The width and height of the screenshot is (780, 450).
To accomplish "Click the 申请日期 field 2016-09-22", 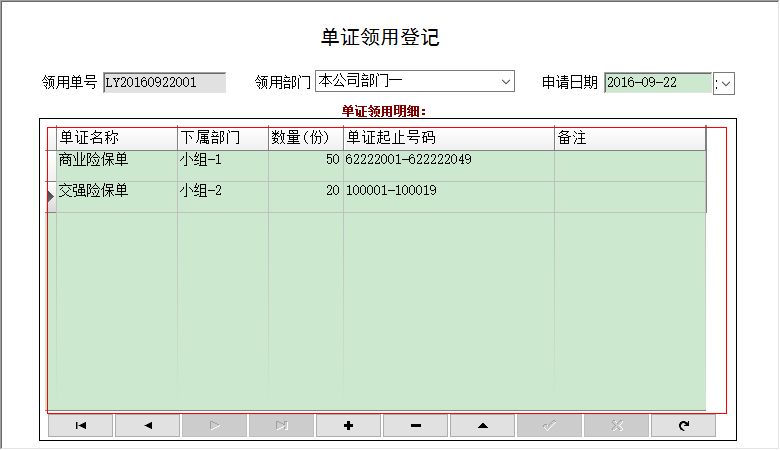I will tap(658, 82).
